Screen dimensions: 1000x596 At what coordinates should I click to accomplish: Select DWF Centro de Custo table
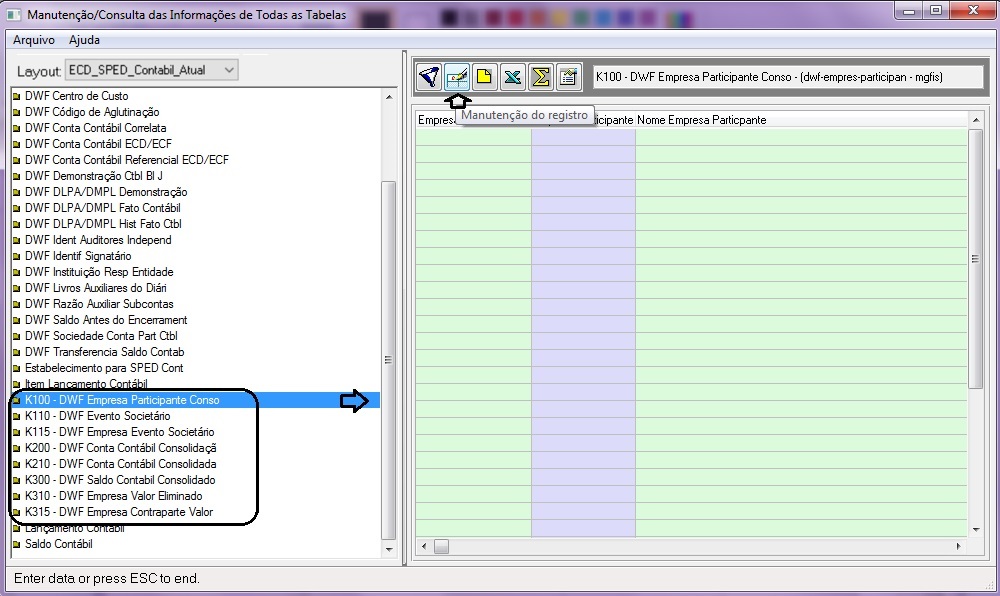pyautogui.click(x=77, y=96)
